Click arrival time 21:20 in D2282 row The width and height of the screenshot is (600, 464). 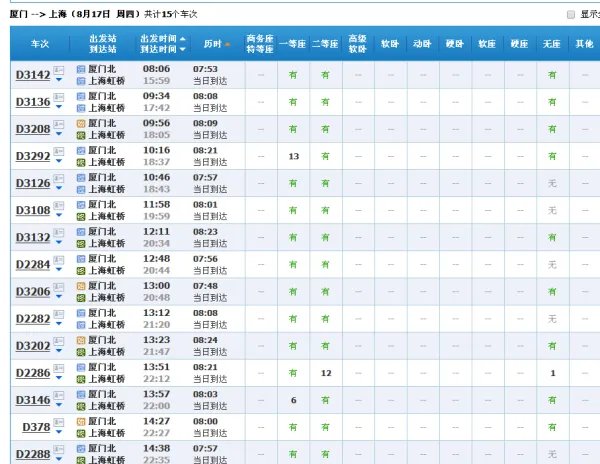pyautogui.click(x=157, y=325)
